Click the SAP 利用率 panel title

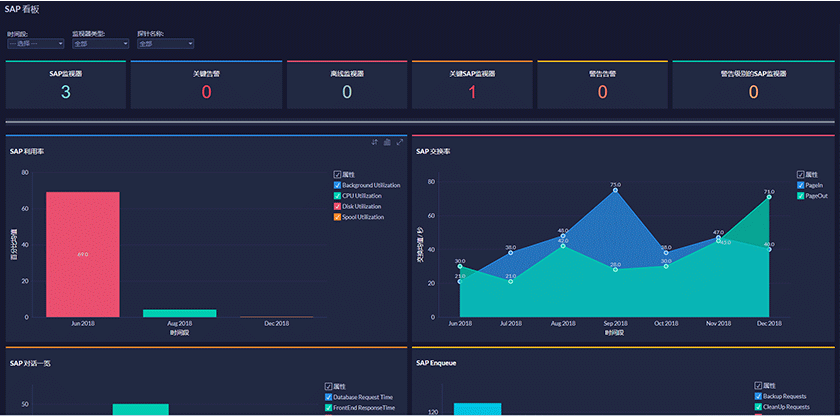[27, 152]
